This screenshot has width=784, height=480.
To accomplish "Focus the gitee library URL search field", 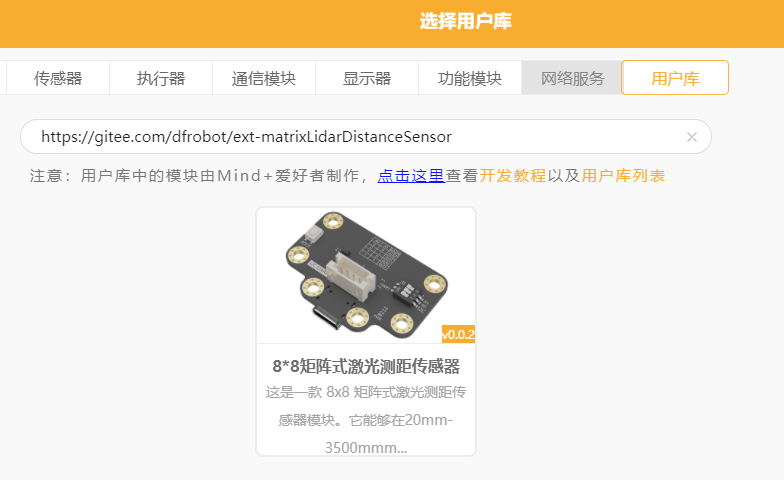I will click(366, 136).
